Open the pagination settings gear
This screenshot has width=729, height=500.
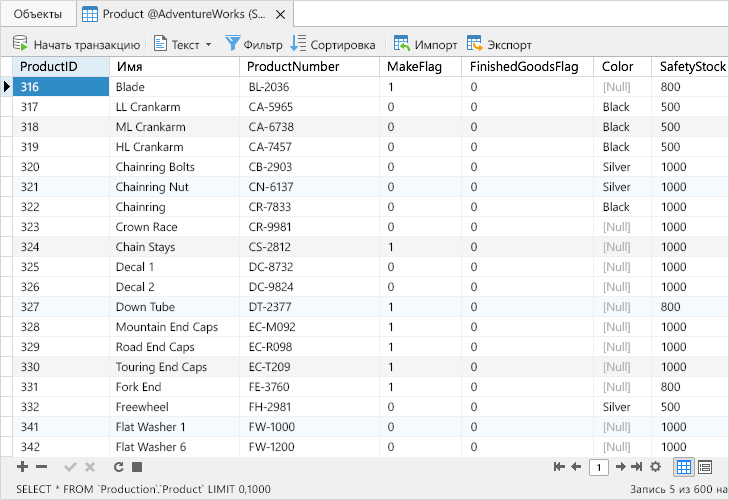tap(656, 467)
